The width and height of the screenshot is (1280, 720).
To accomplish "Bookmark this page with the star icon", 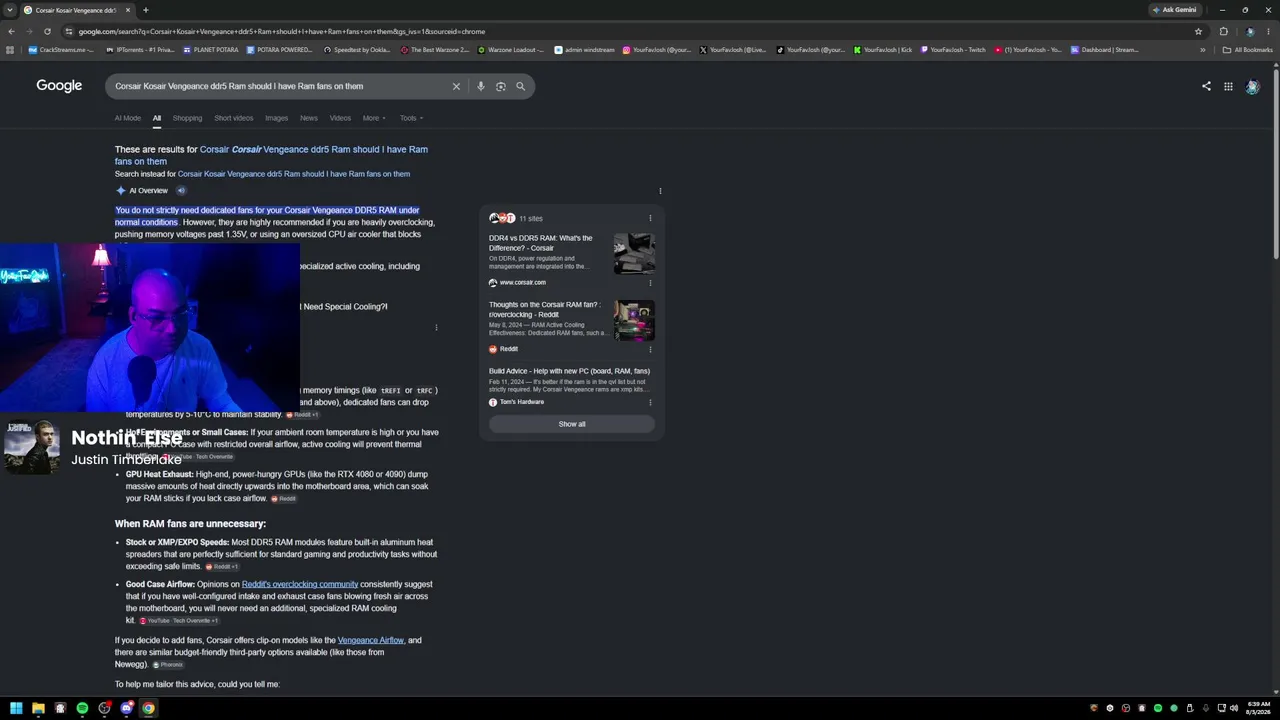I will point(1199,31).
